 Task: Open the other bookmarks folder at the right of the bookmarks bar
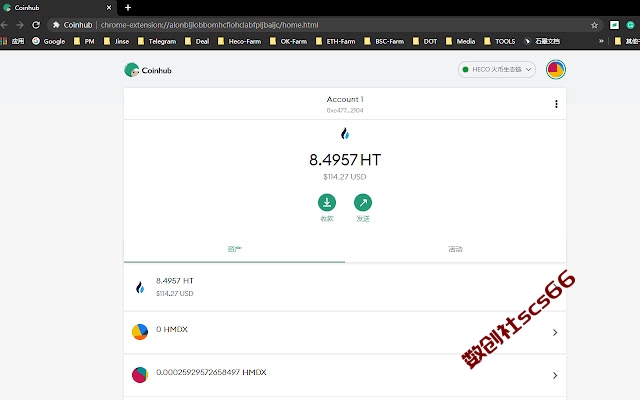627,41
